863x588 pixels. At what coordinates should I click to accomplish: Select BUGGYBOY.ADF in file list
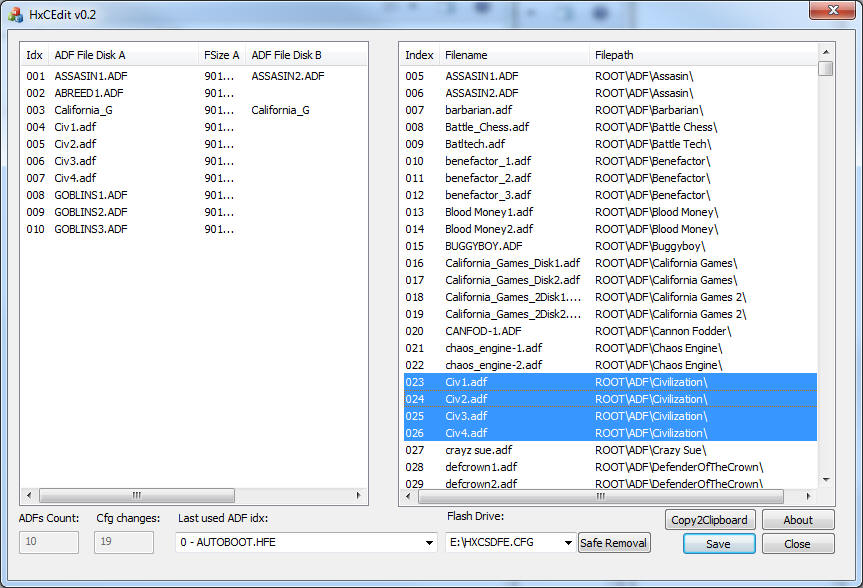pos(484,247)
